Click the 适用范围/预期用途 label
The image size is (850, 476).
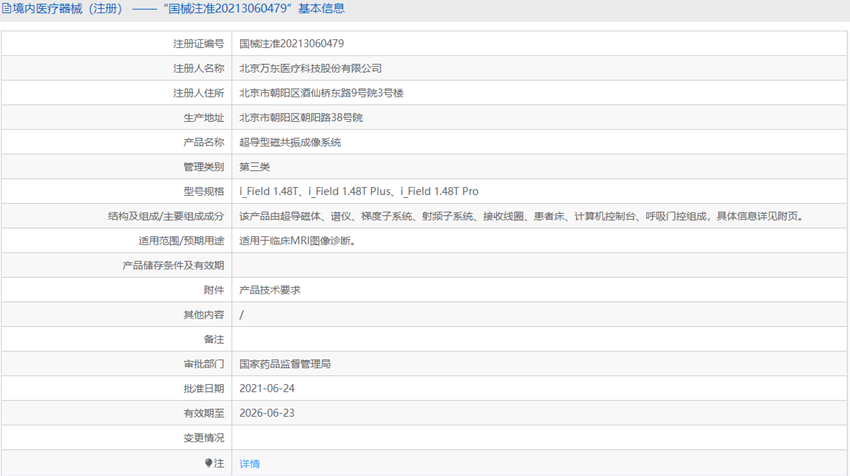click(181, 241)
